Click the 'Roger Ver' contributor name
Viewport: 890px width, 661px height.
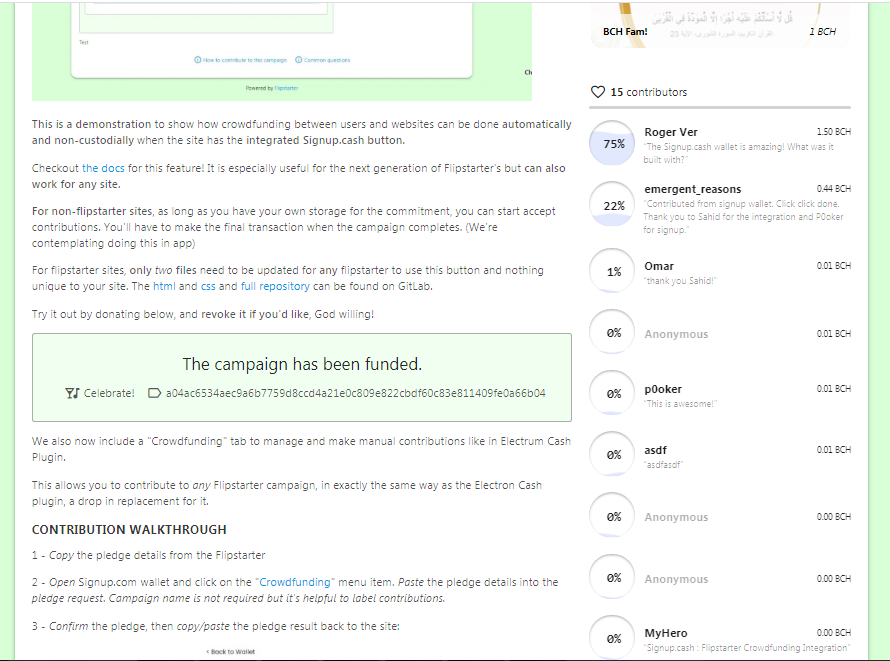tap(670, 132)
